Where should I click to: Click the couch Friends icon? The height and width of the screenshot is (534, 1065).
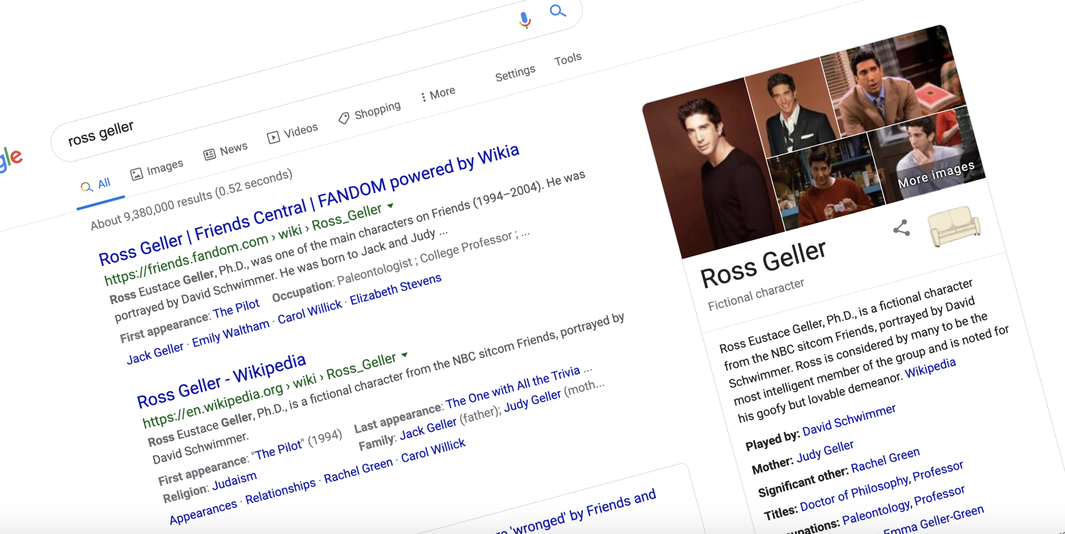954,226
